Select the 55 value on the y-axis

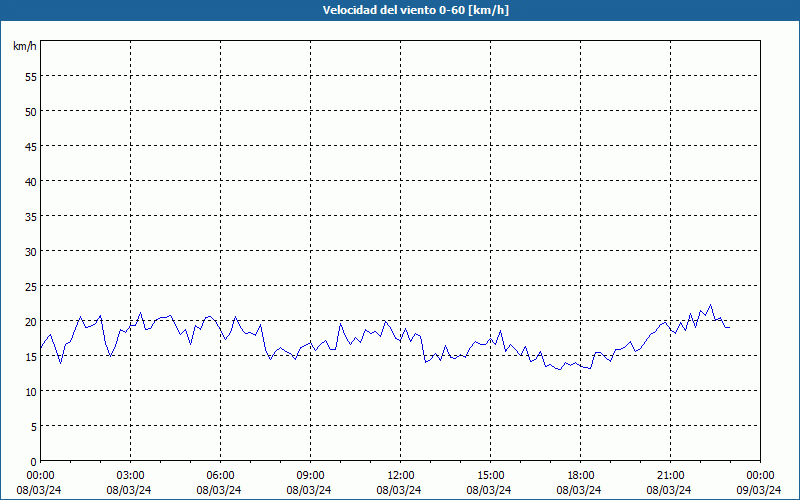click(31, 77)
